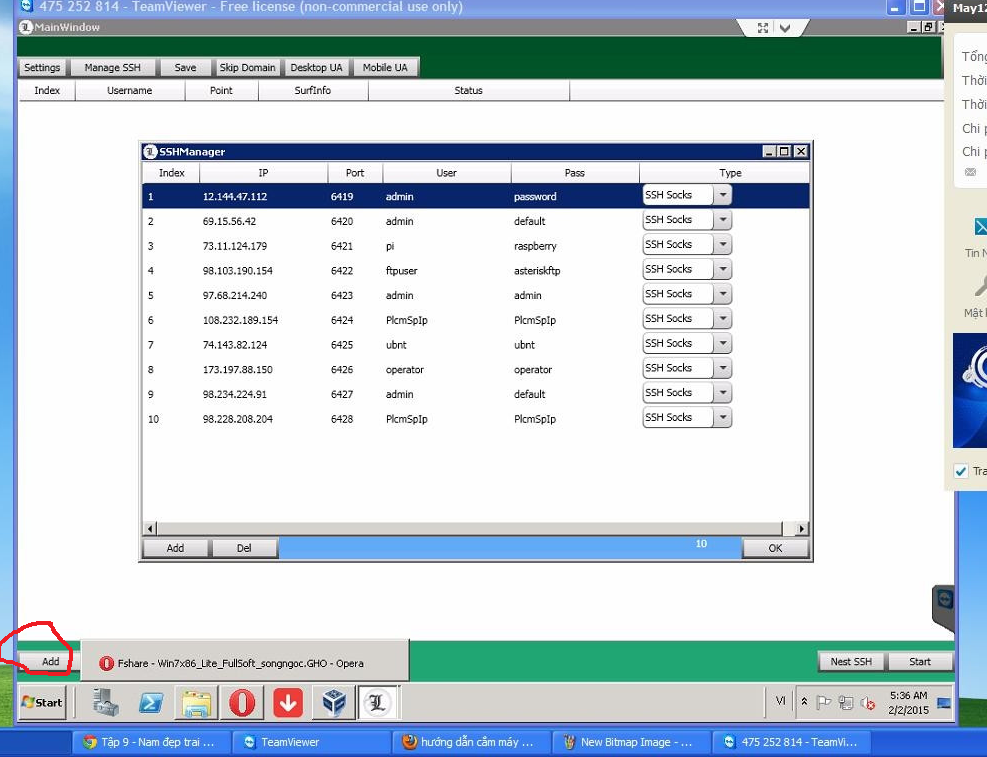
Task: Click the Skip Domain button
Action: click(247, 67)
